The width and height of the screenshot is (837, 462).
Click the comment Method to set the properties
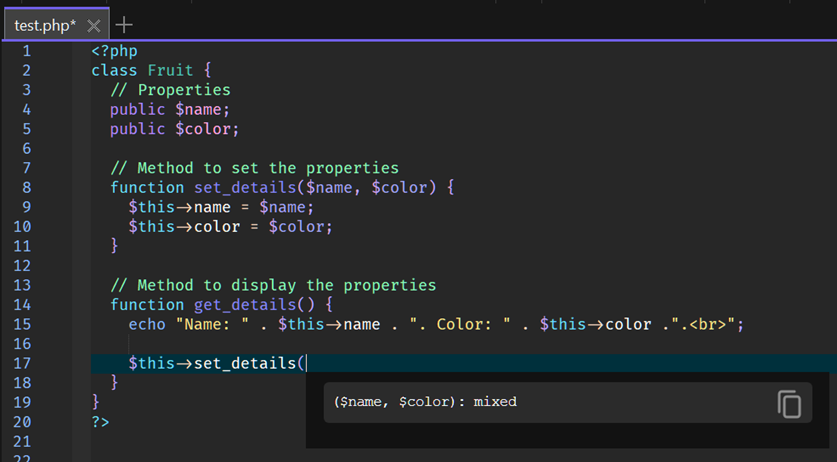(x=254, y=168)
